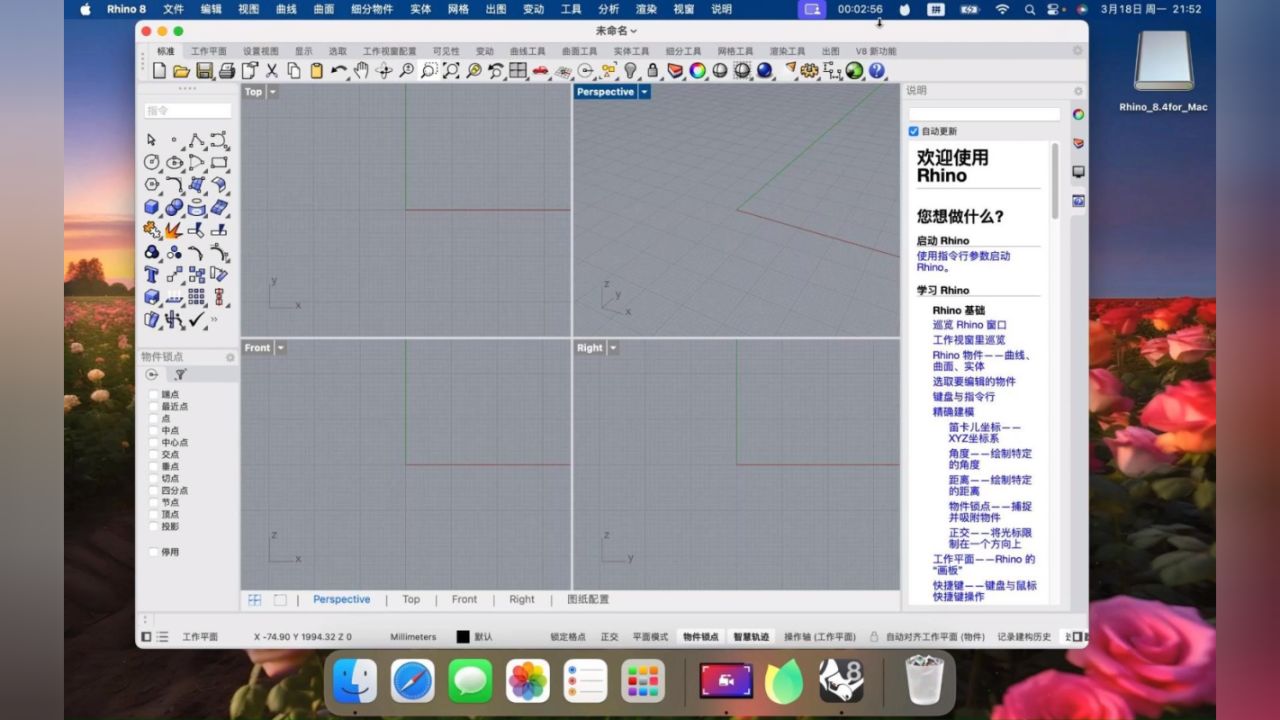Open Safari from the Dock
This screenshot has width=1280, height=720.
(x=412, y=681)
